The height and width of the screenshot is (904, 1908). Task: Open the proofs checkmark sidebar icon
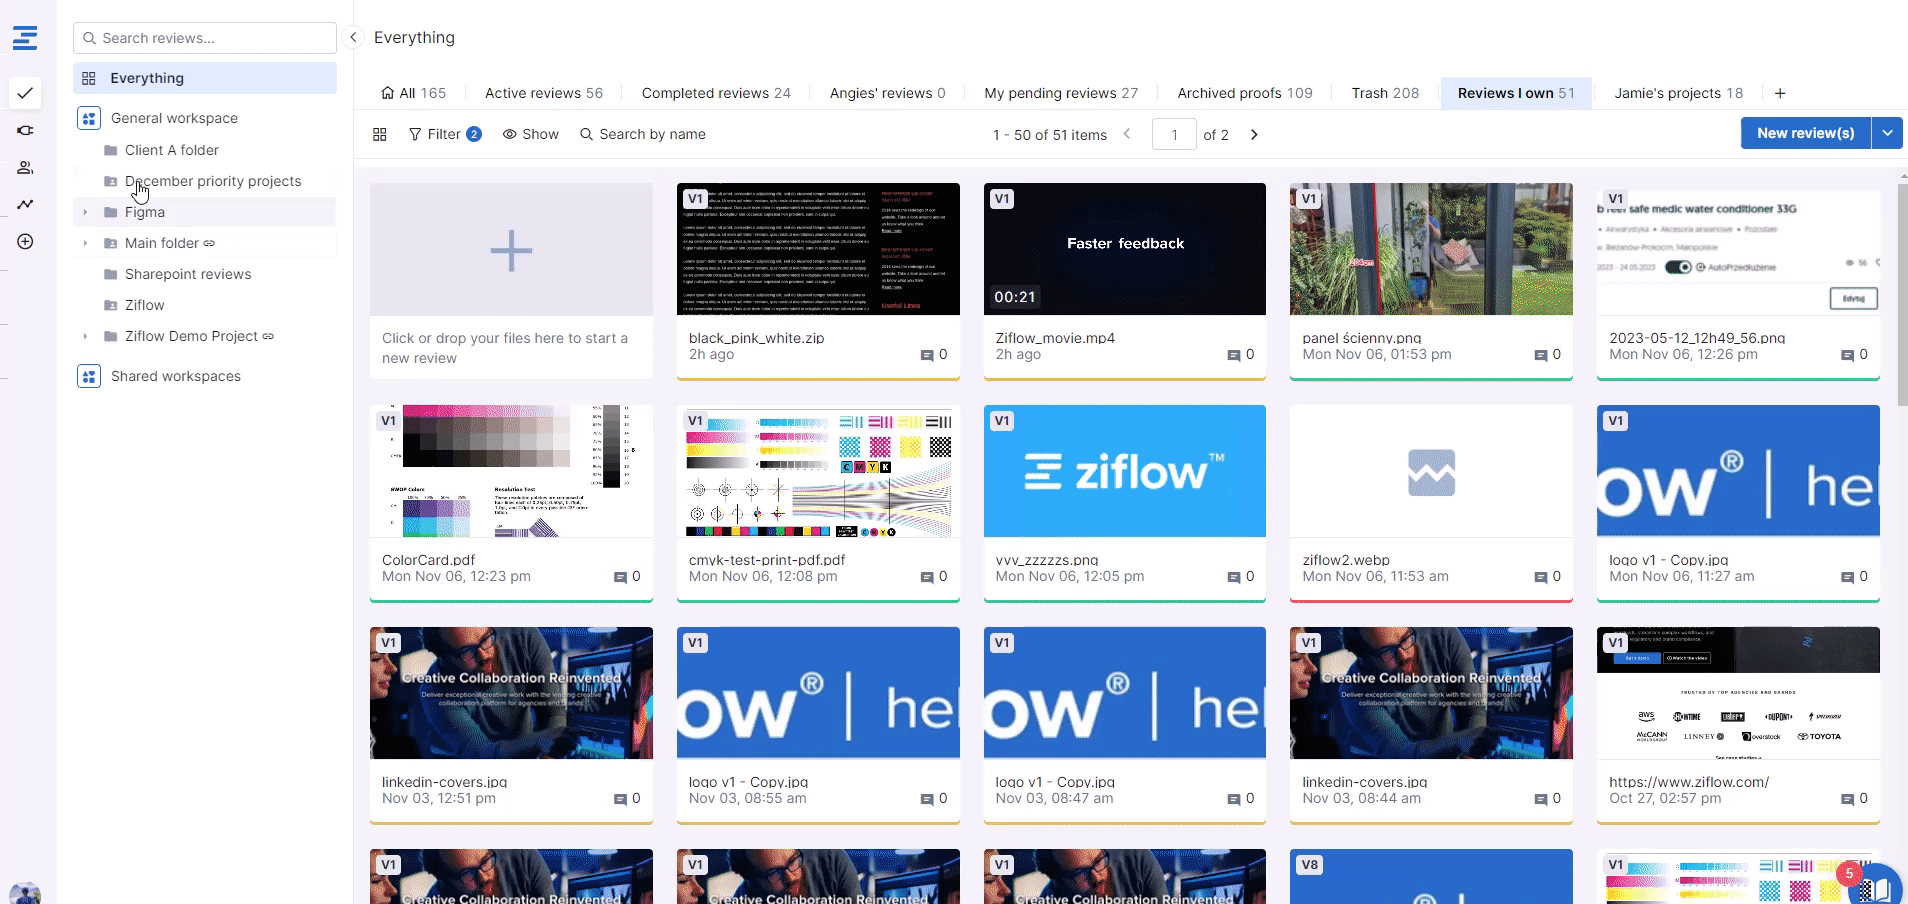click(x=25, y=93)
